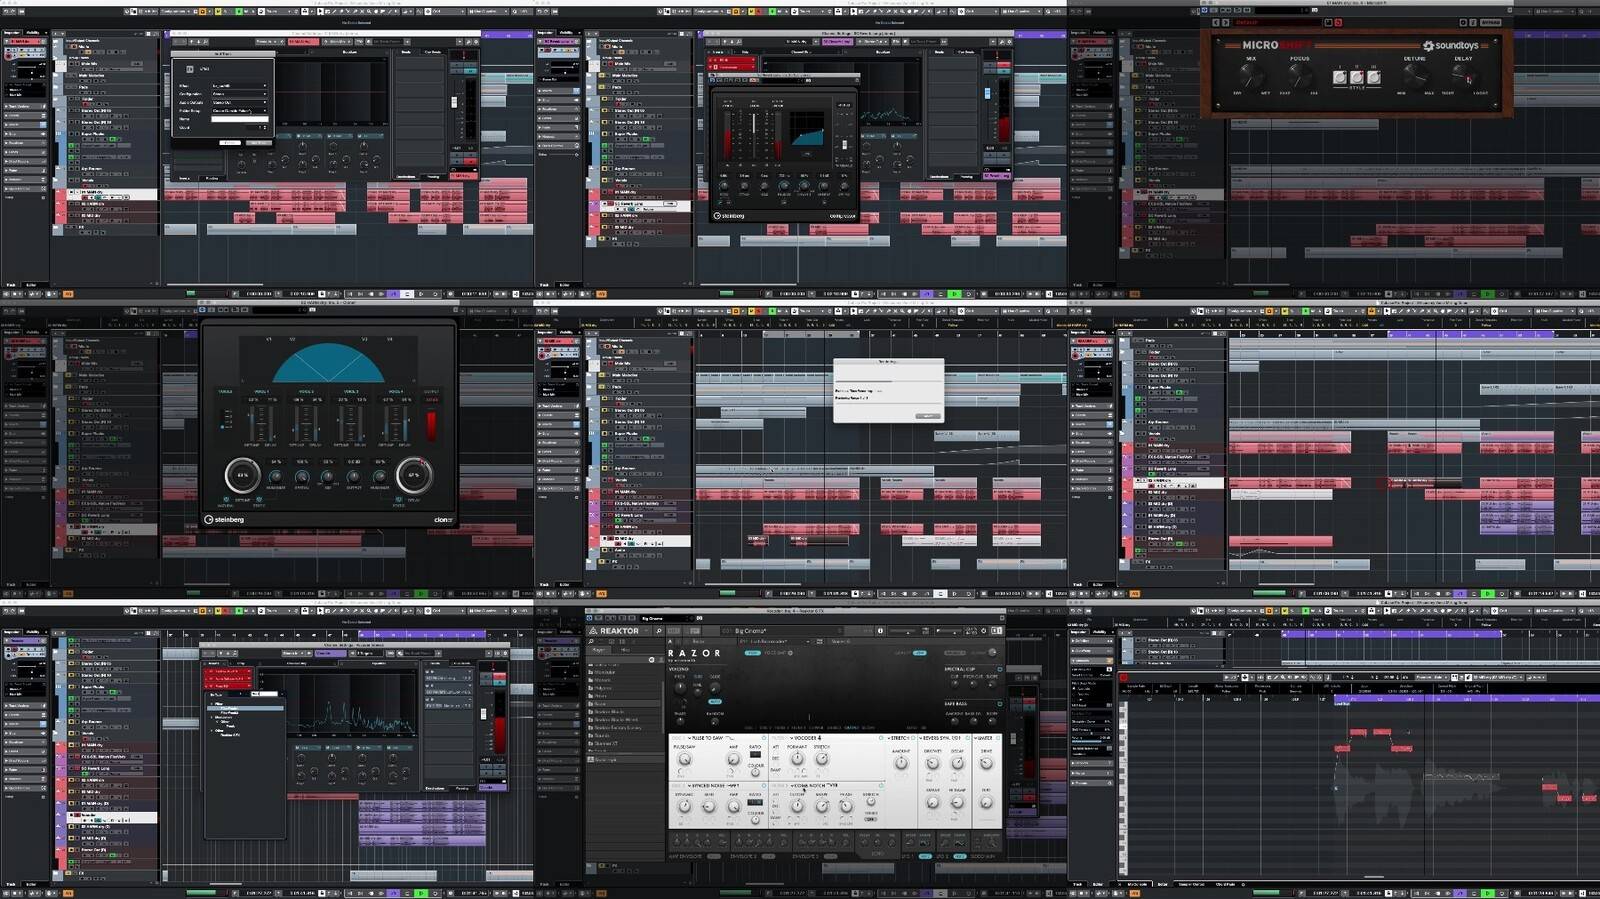Click the search icon in Reaktor browser sidebar
The height and width of the screenshot is (899, 1600).
[591, 641]
